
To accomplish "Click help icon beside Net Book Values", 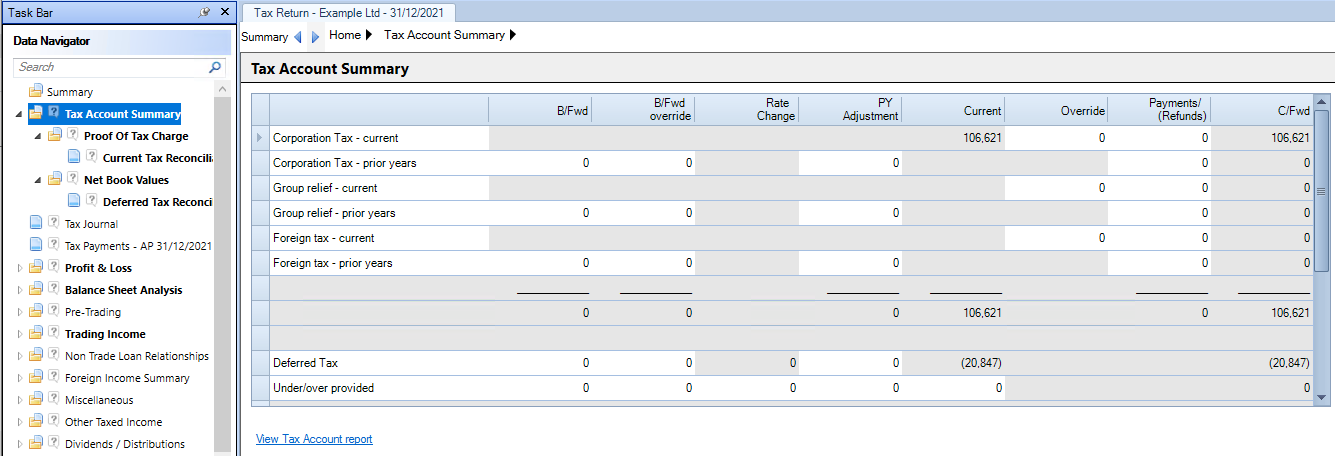I will click(x=72, y=179).
